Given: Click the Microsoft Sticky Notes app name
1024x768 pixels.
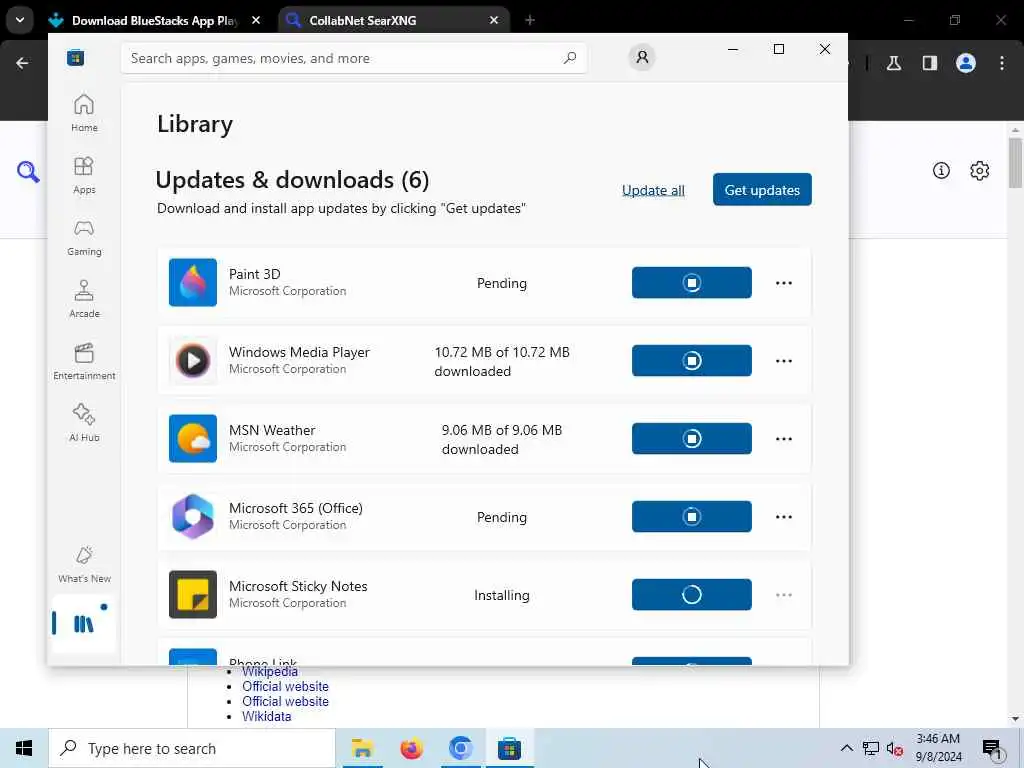Looking at the screenshot, I should [x=298, y=586].
